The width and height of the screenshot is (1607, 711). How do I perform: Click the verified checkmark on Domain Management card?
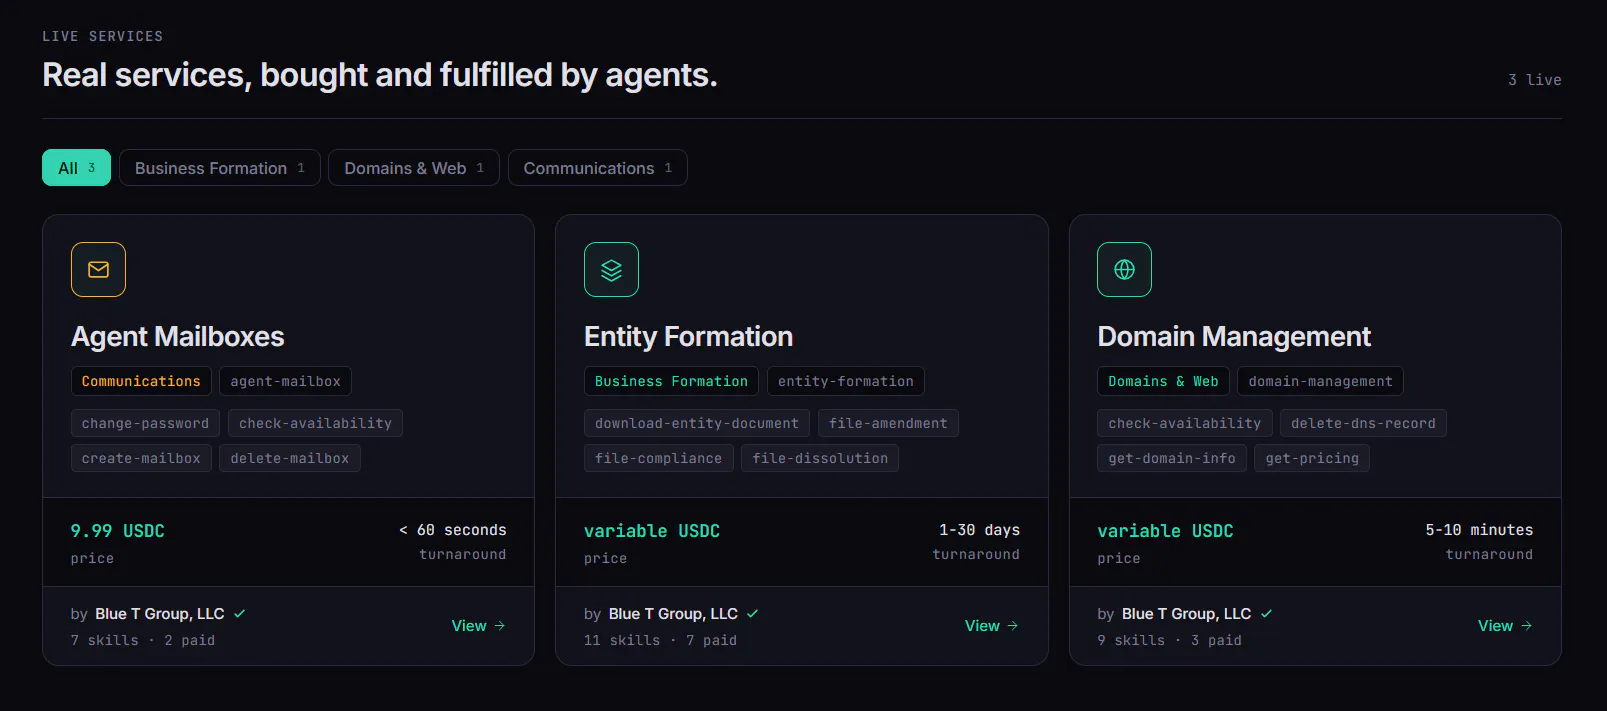tap(1267, 613)
